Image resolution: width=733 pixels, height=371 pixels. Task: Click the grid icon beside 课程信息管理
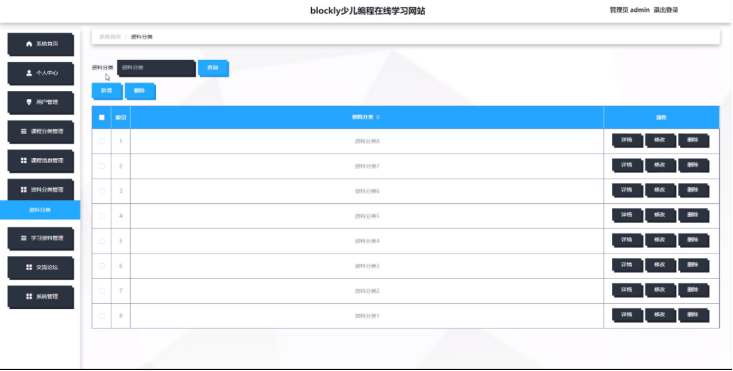coord(24,160)
